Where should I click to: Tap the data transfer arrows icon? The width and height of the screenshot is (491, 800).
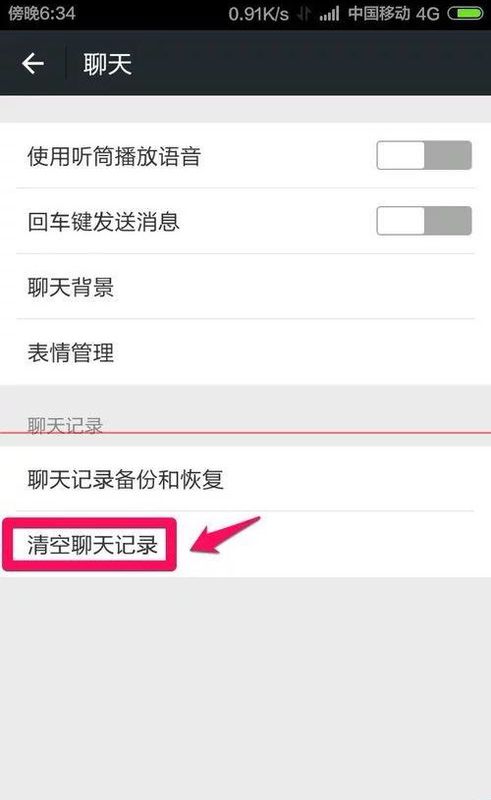(x=304, y=14)
